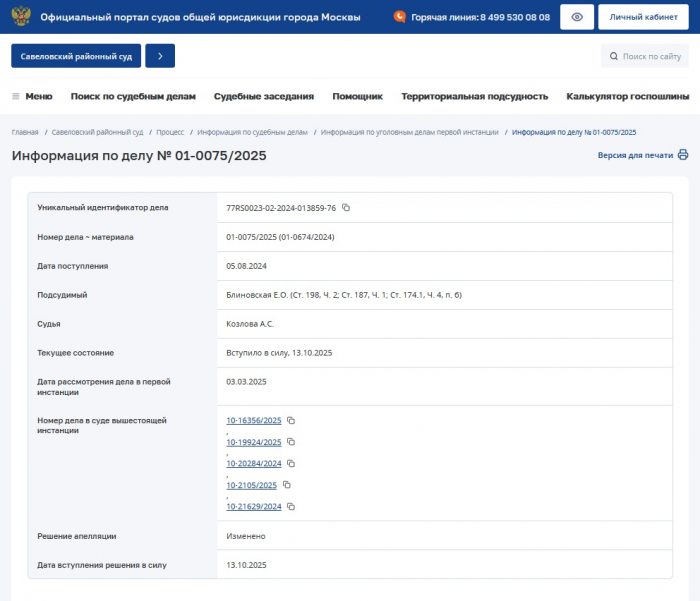Copy case number 10-2105/2025
700x601 pixels.
coord(287,485)
